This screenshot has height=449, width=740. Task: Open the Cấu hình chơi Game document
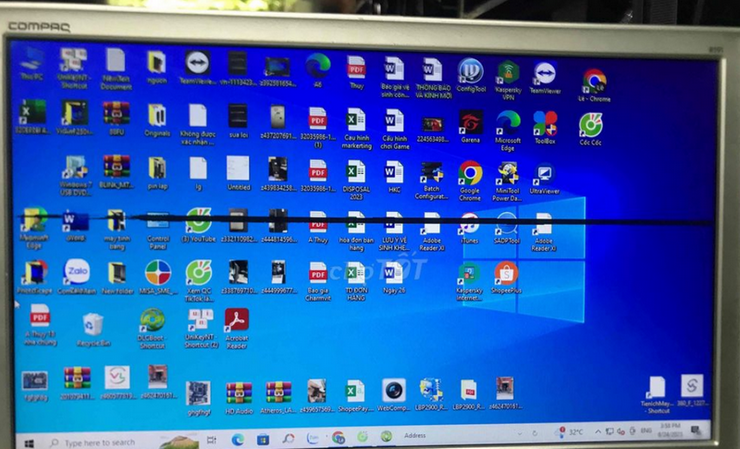(395, 129)
